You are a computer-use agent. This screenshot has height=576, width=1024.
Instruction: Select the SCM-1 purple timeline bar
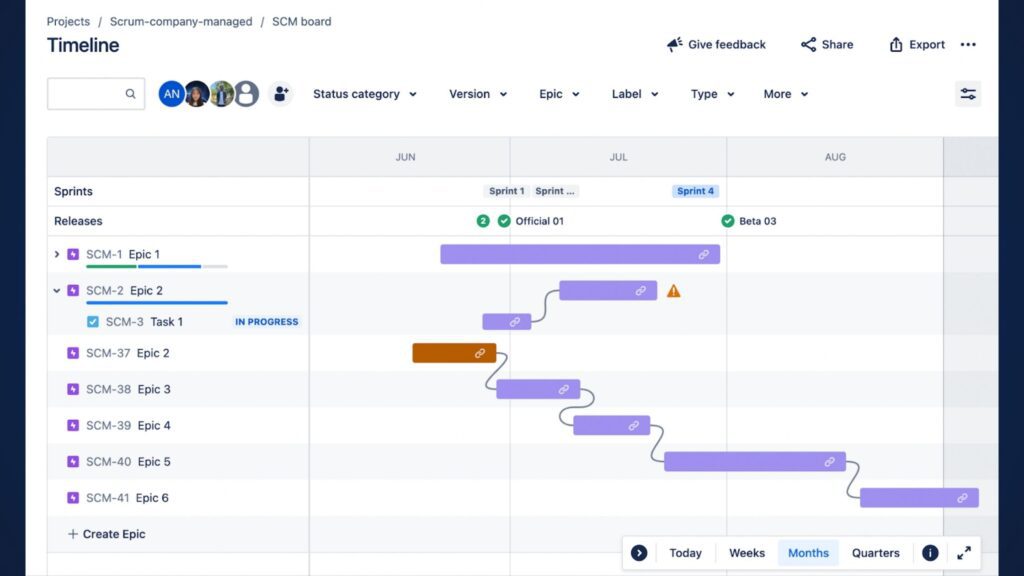coord(580,254)
